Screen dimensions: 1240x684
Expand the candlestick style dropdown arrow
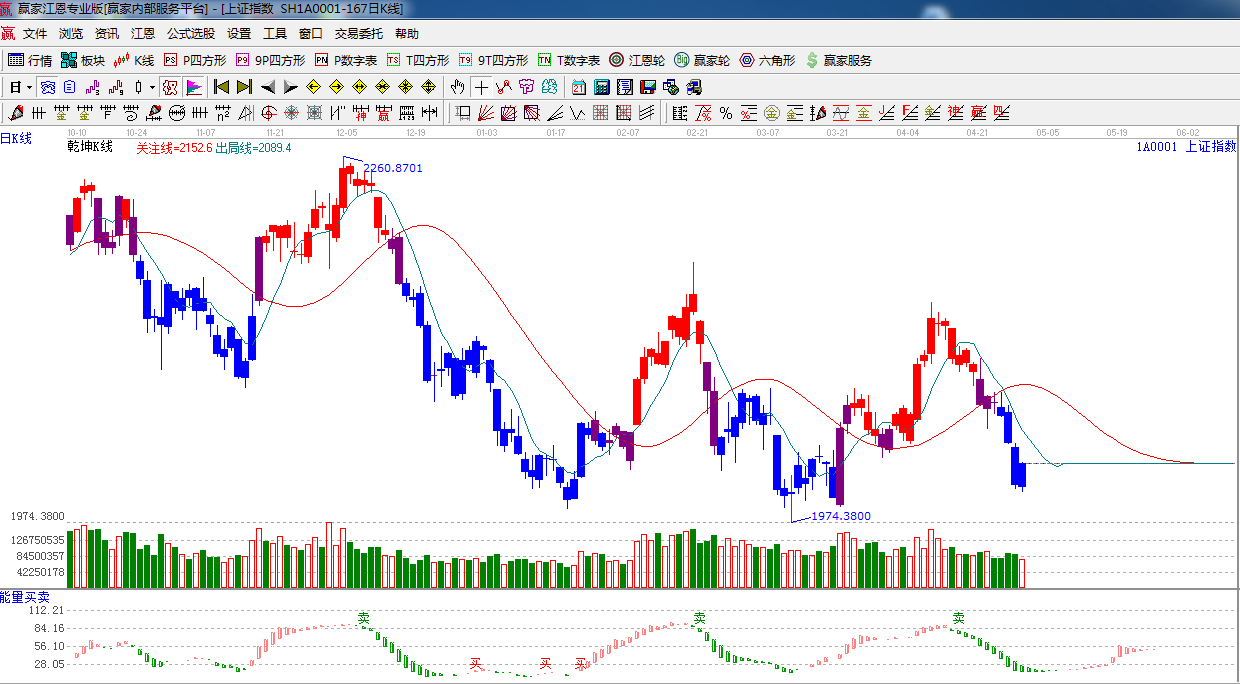152,87
